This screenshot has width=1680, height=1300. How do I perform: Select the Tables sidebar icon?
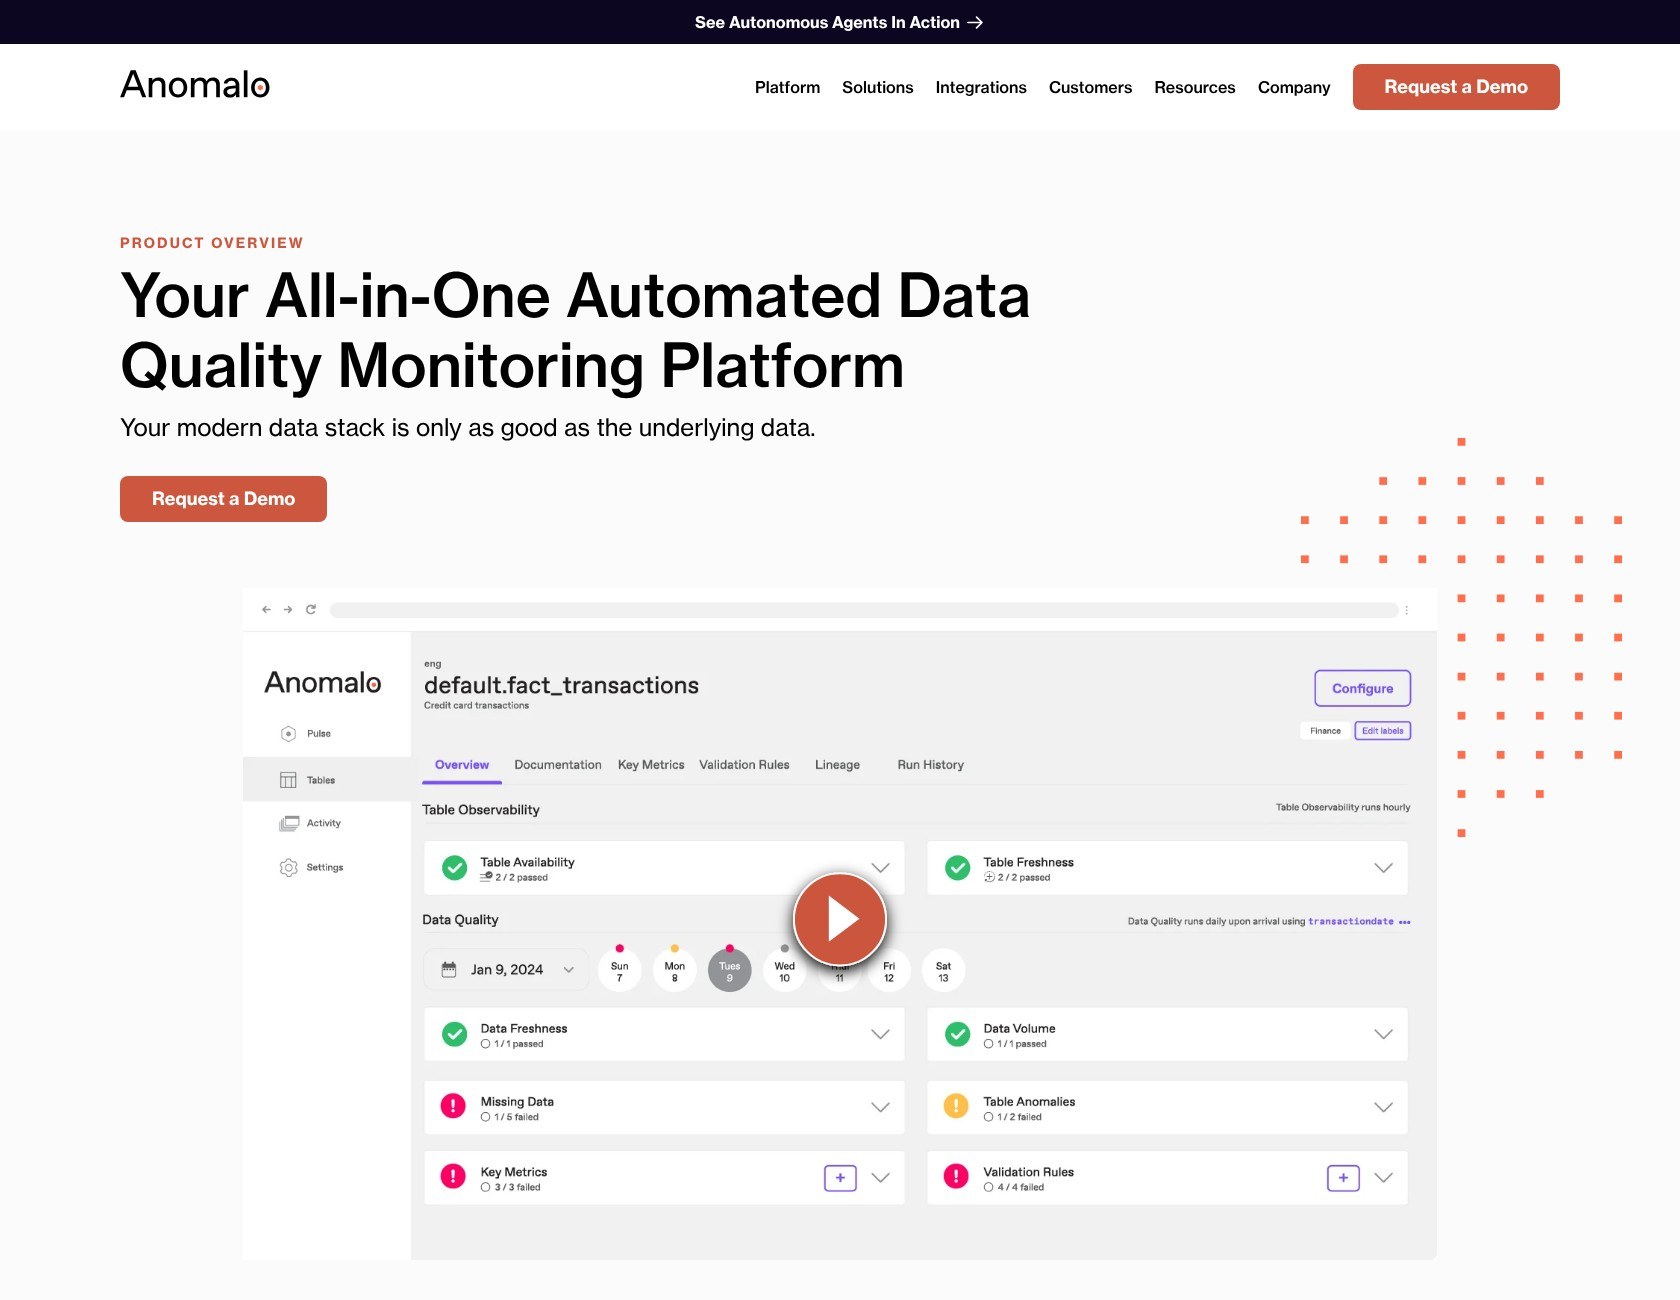(x=288, y=780)
